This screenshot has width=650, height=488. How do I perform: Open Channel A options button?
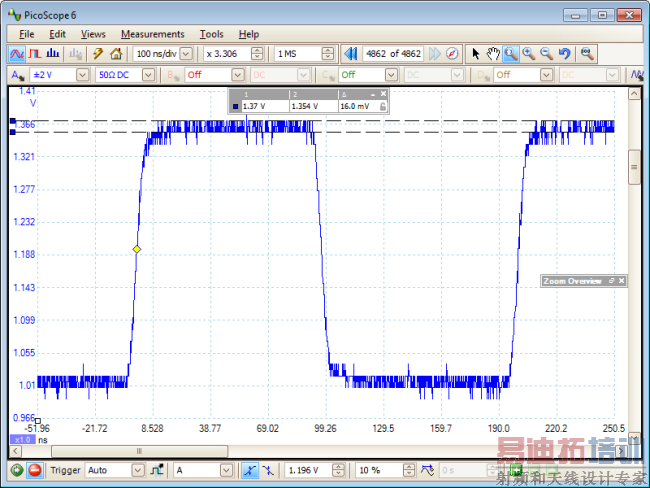[x=17, y=75]
